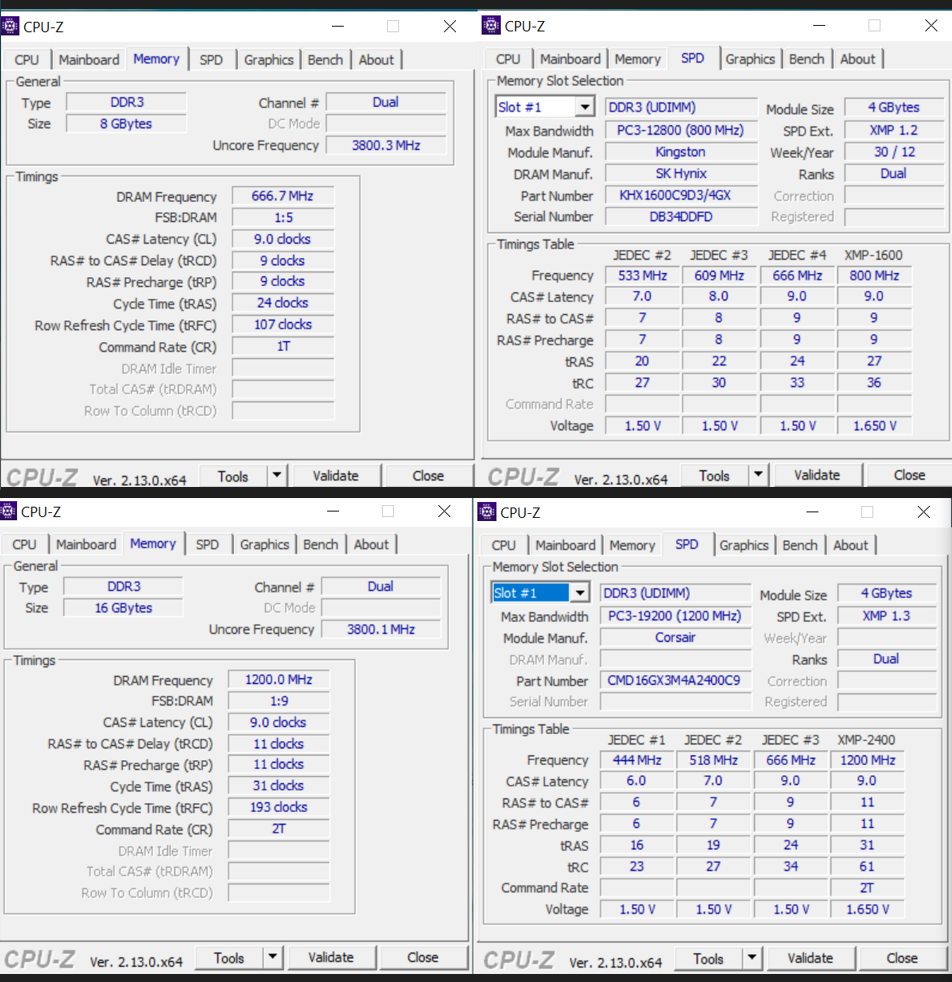Viewport: 952px width, 982px height.
Task: Click the DRAM Manuf. value SK Hynix
Action: (681, 173)
